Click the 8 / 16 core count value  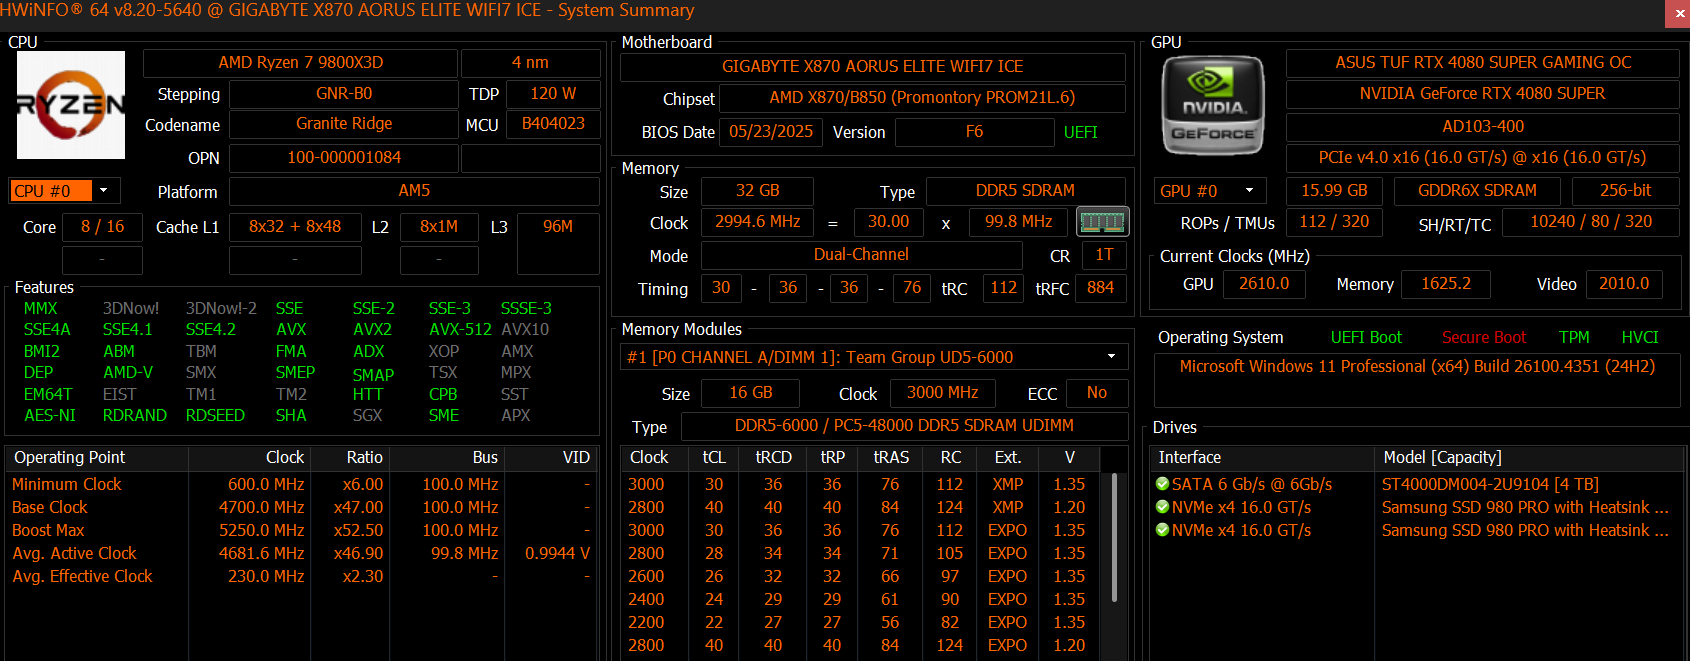click(x=103, y=227)
